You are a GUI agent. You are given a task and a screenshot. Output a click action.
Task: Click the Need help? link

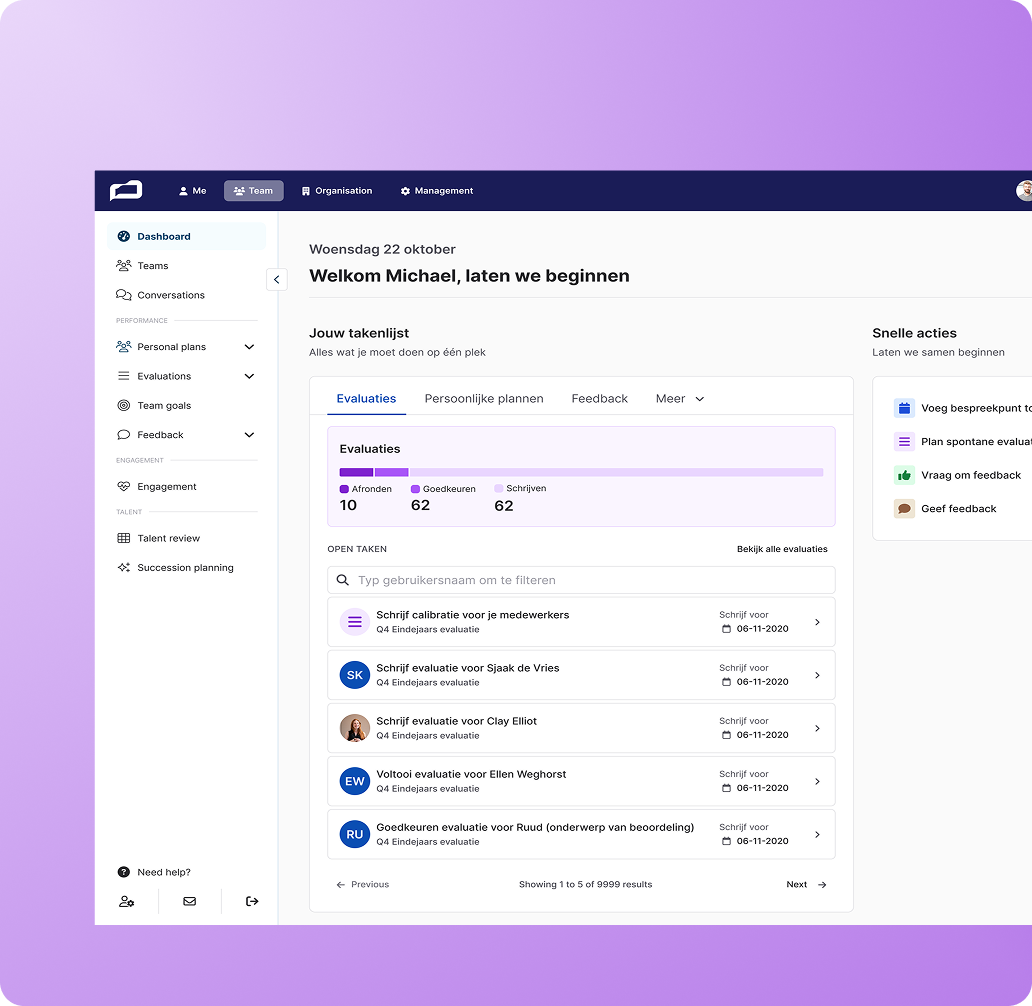click(x=164, y=872)
